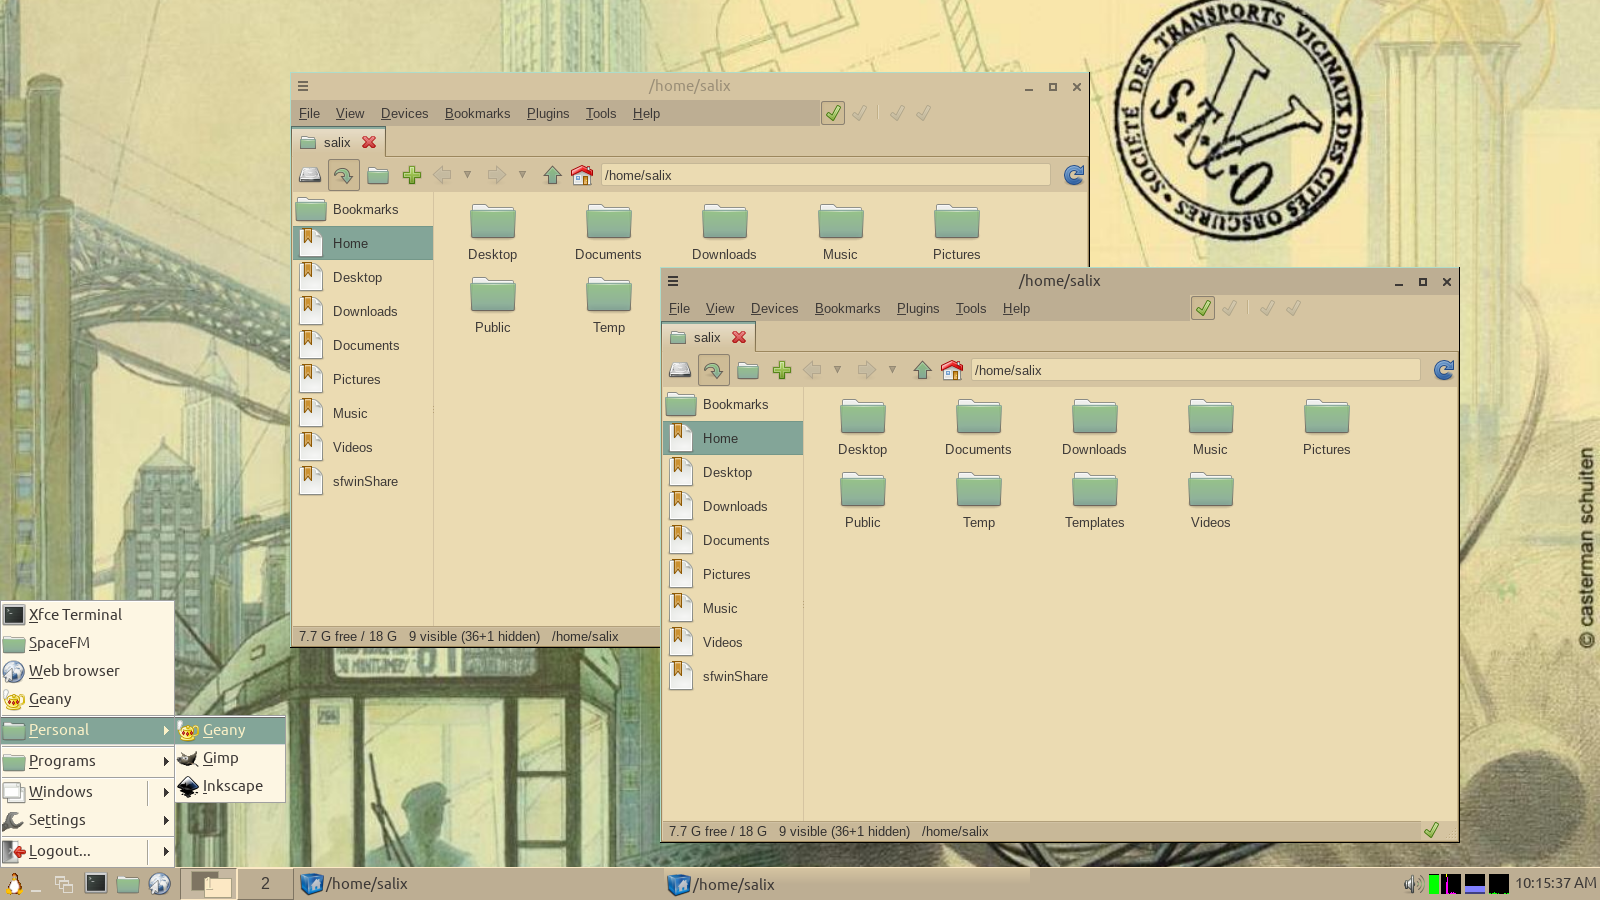Open the window menu icon of the back window title bar
This screenshot has width=1600, height=900.
303,86
